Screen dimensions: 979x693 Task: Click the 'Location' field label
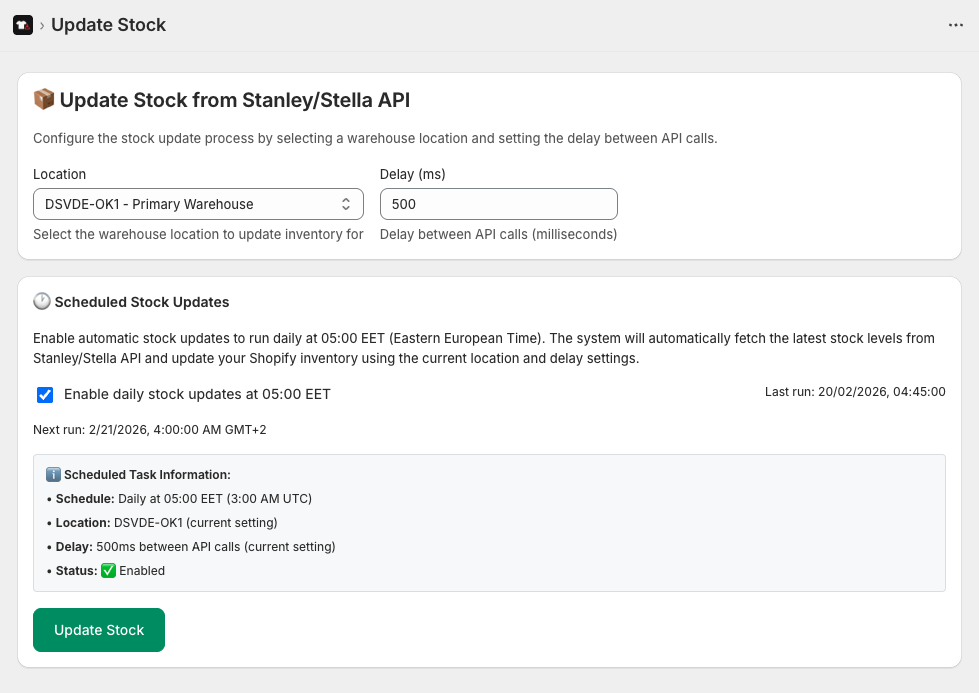[x=59, y=174]
